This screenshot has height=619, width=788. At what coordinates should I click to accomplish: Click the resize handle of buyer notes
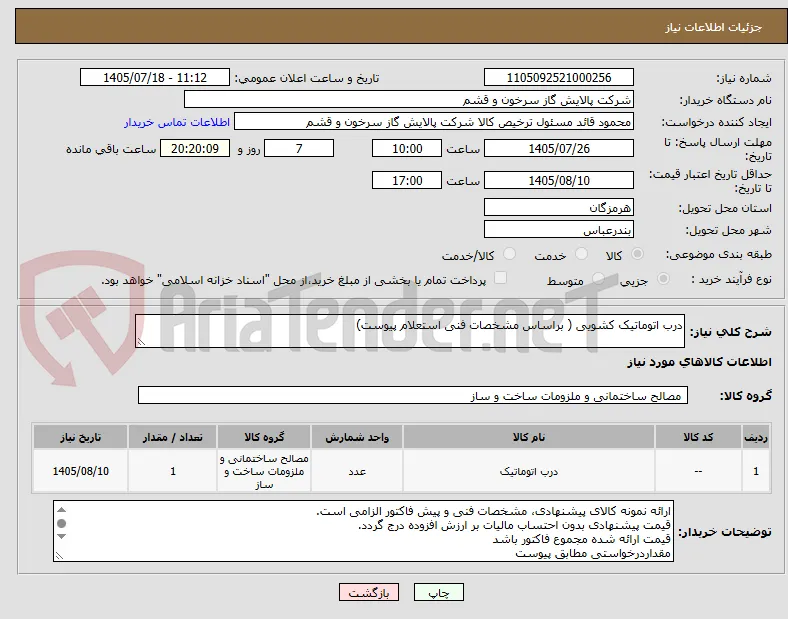tap(59, 556)
